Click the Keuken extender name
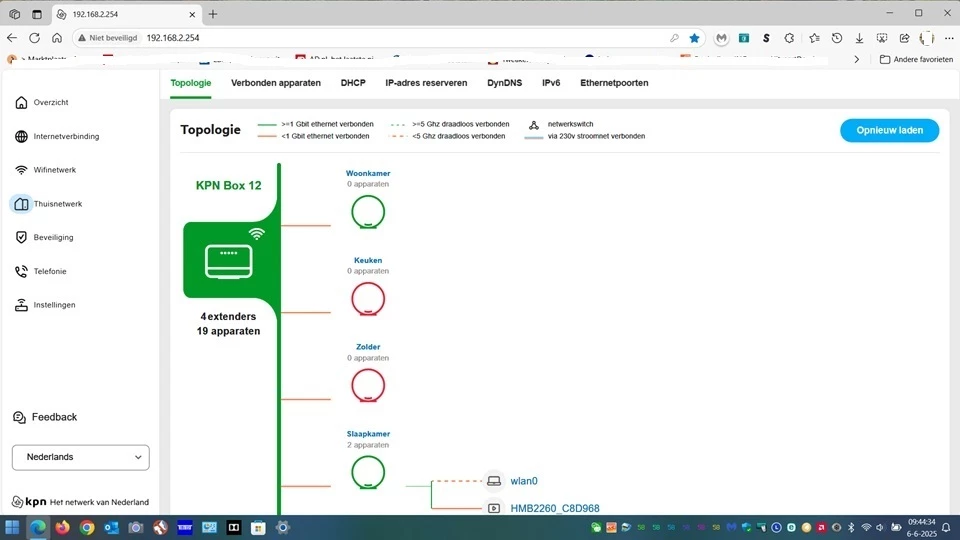 pos(368,260)
